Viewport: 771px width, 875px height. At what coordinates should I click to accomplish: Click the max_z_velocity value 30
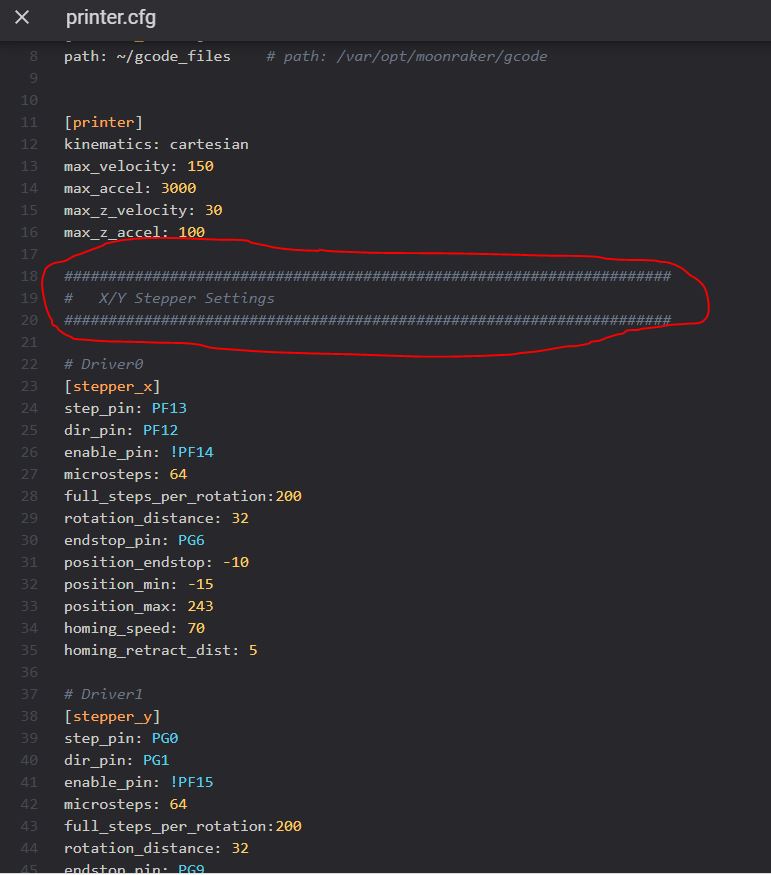[x=213, y=210]
